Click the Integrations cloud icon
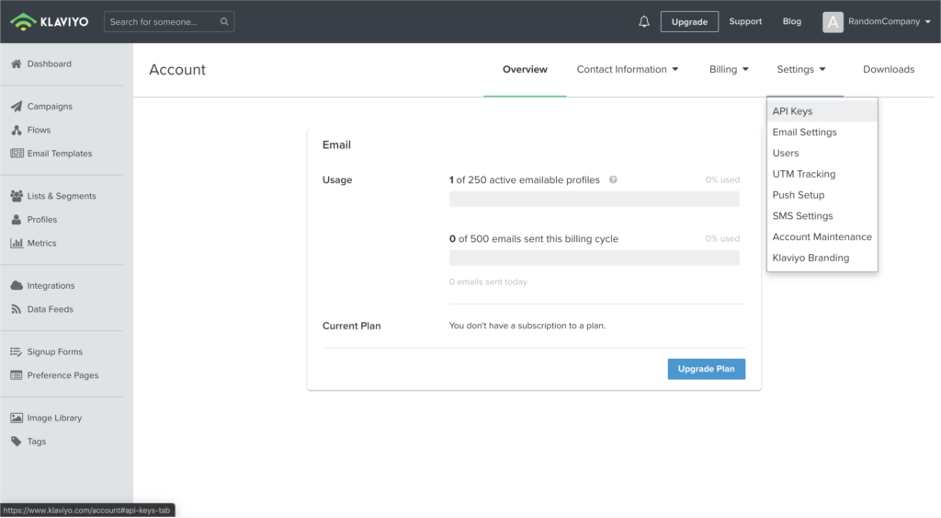The height and width of the screenshot is (518, 941). pyautogui.click(x=16, y=286)
